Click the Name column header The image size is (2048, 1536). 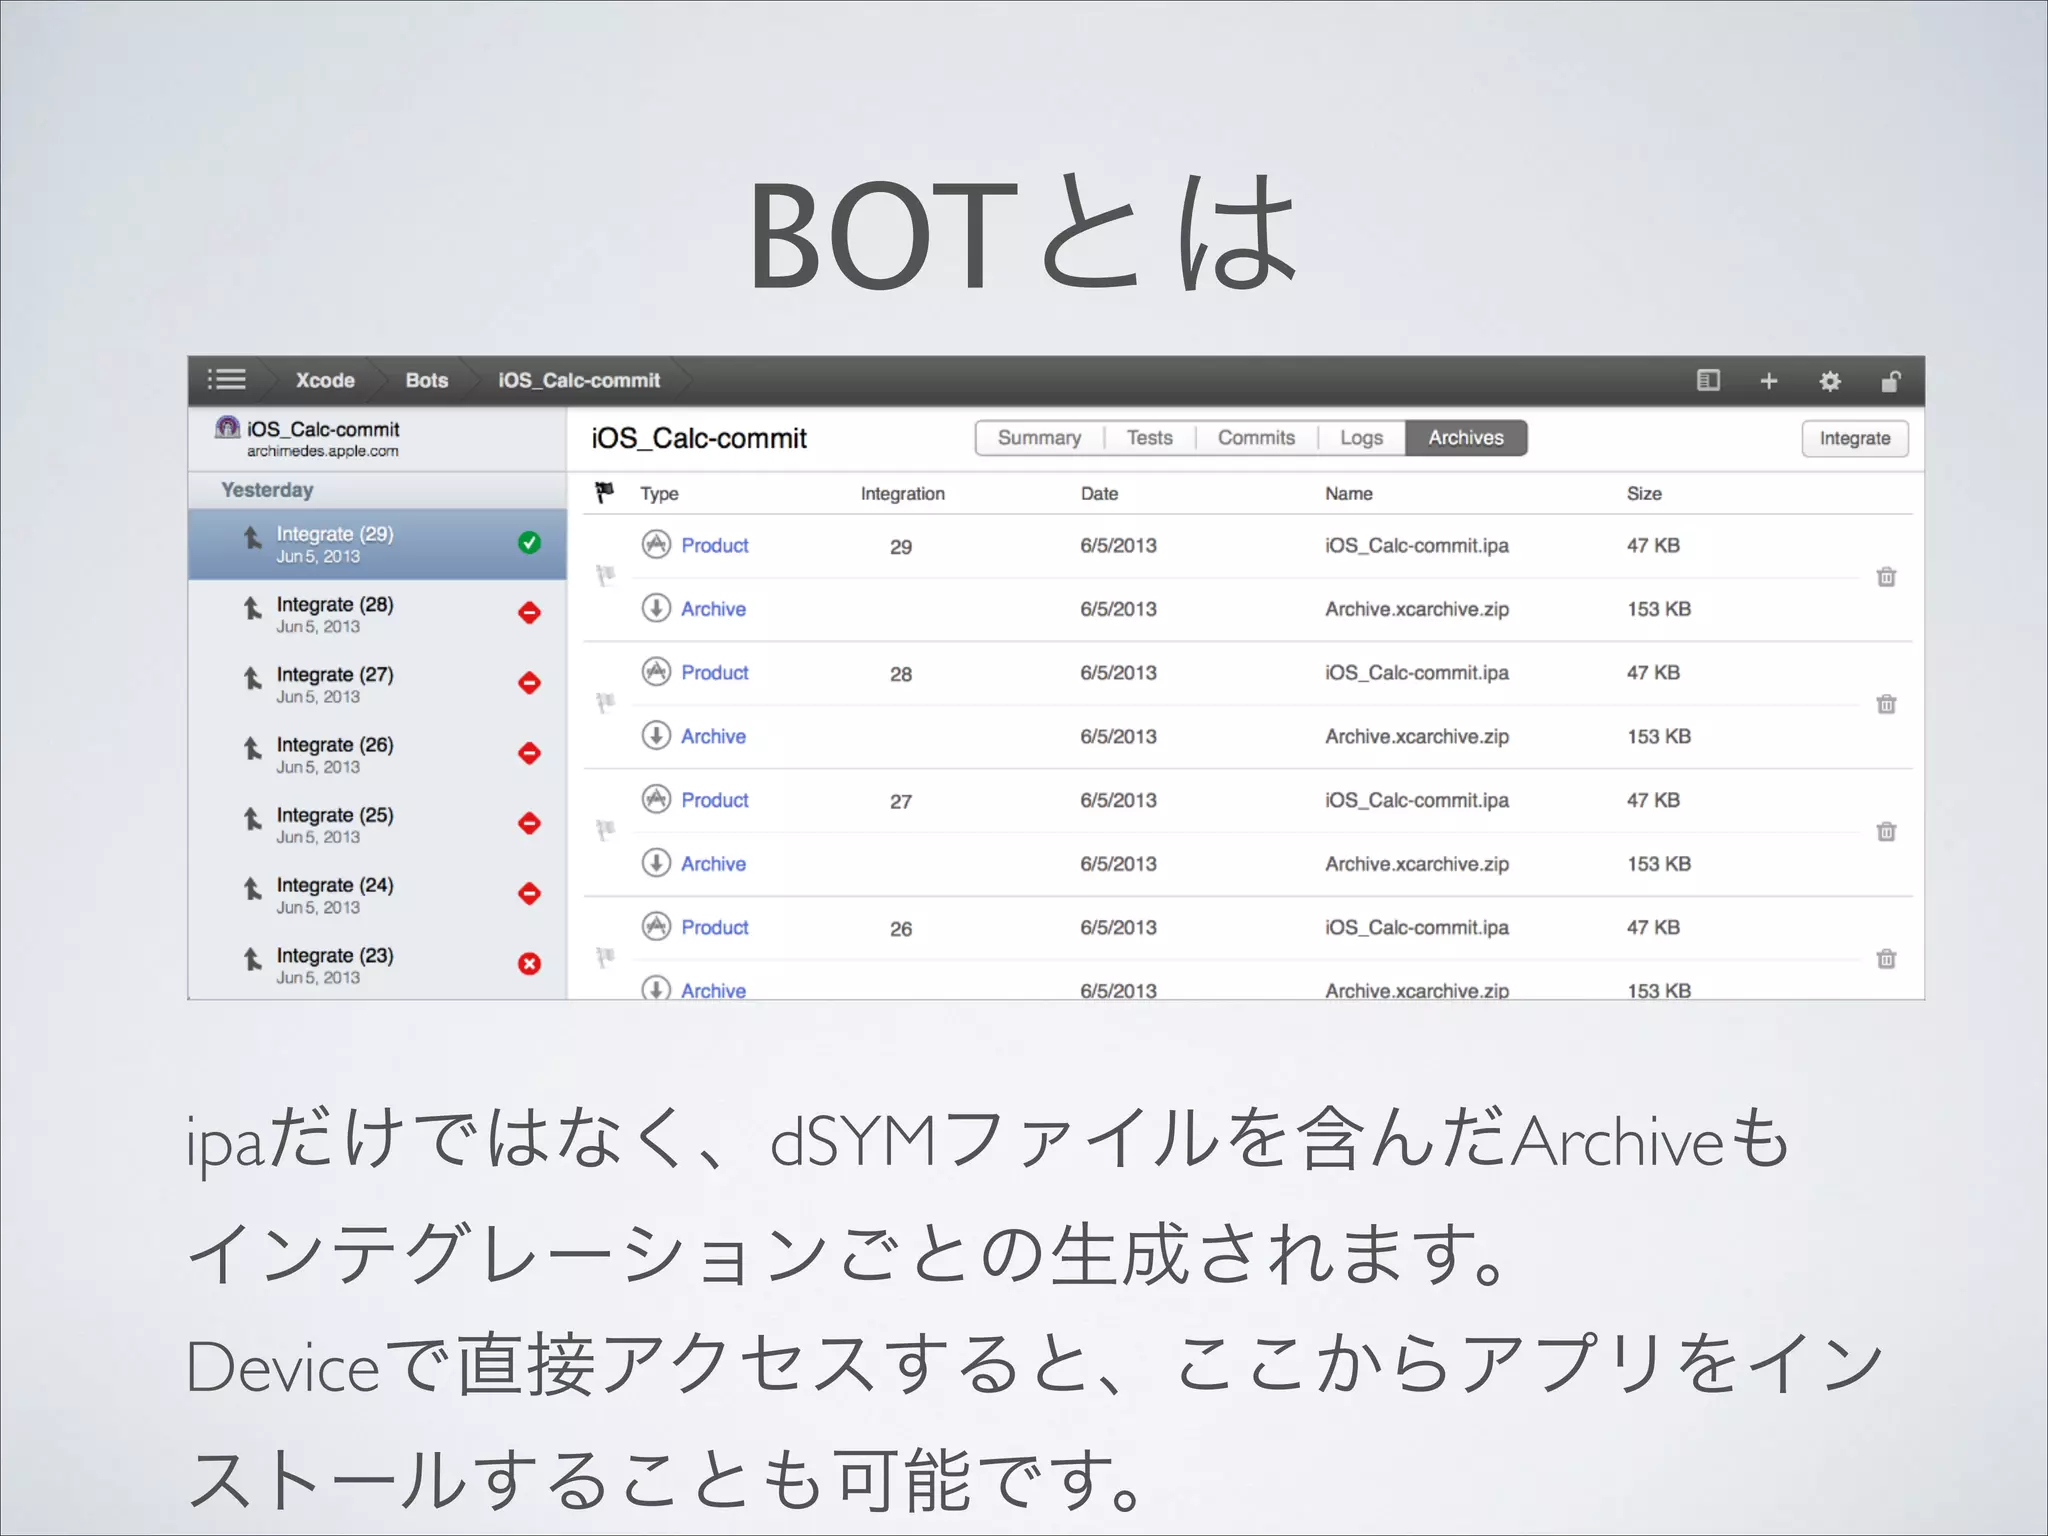1348,493
